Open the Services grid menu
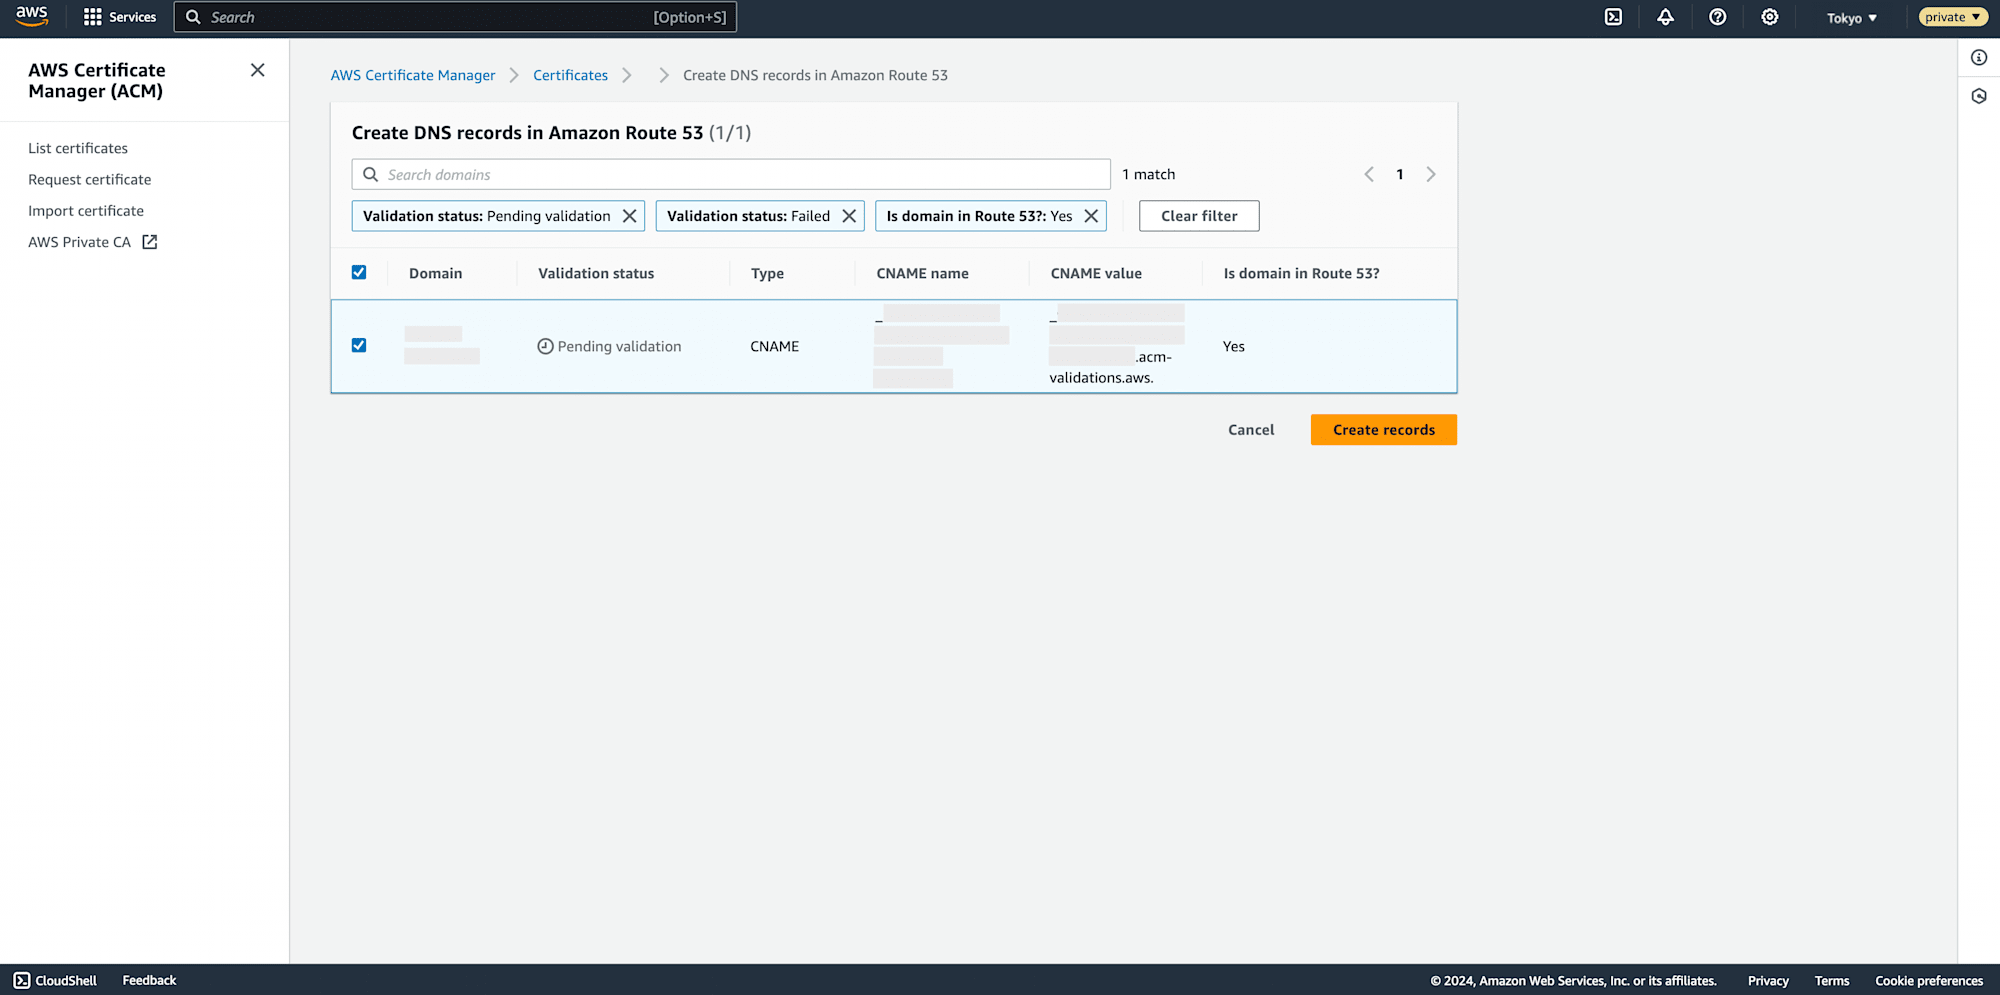This screenshot has width=2000, height=995. coord(119,17)
